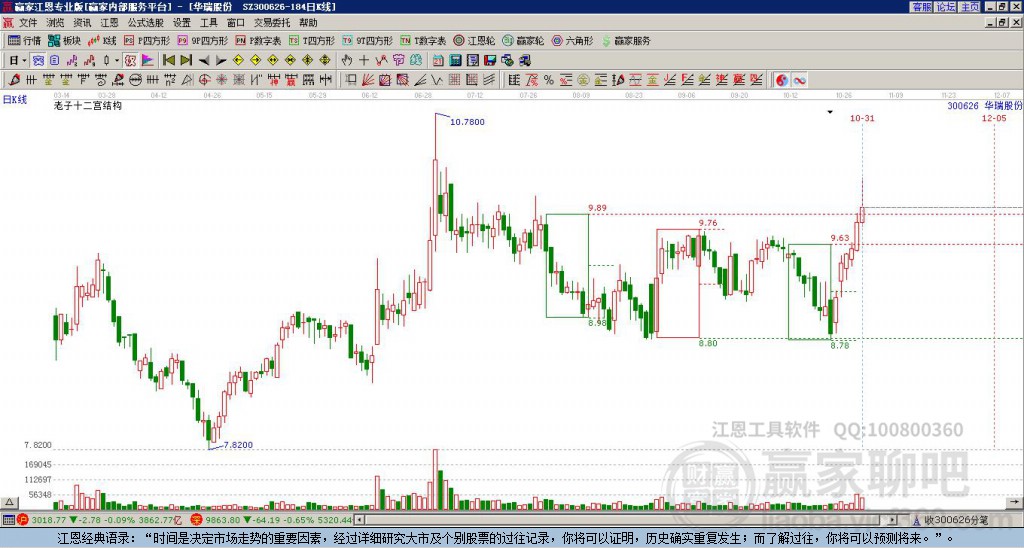Screen dimensions: 1024x548
Task: Expand the candlestick style dropdown arrow
Action: click(x=117, y=61)
